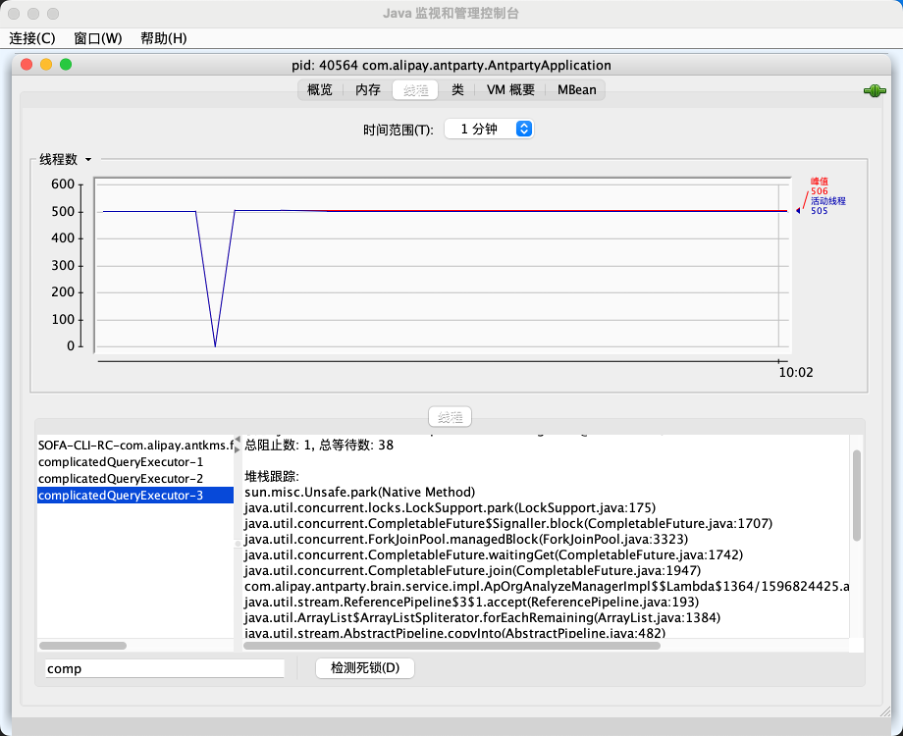
Task: Click the LockSupport.park stack trace line
Action: (450, 508)
